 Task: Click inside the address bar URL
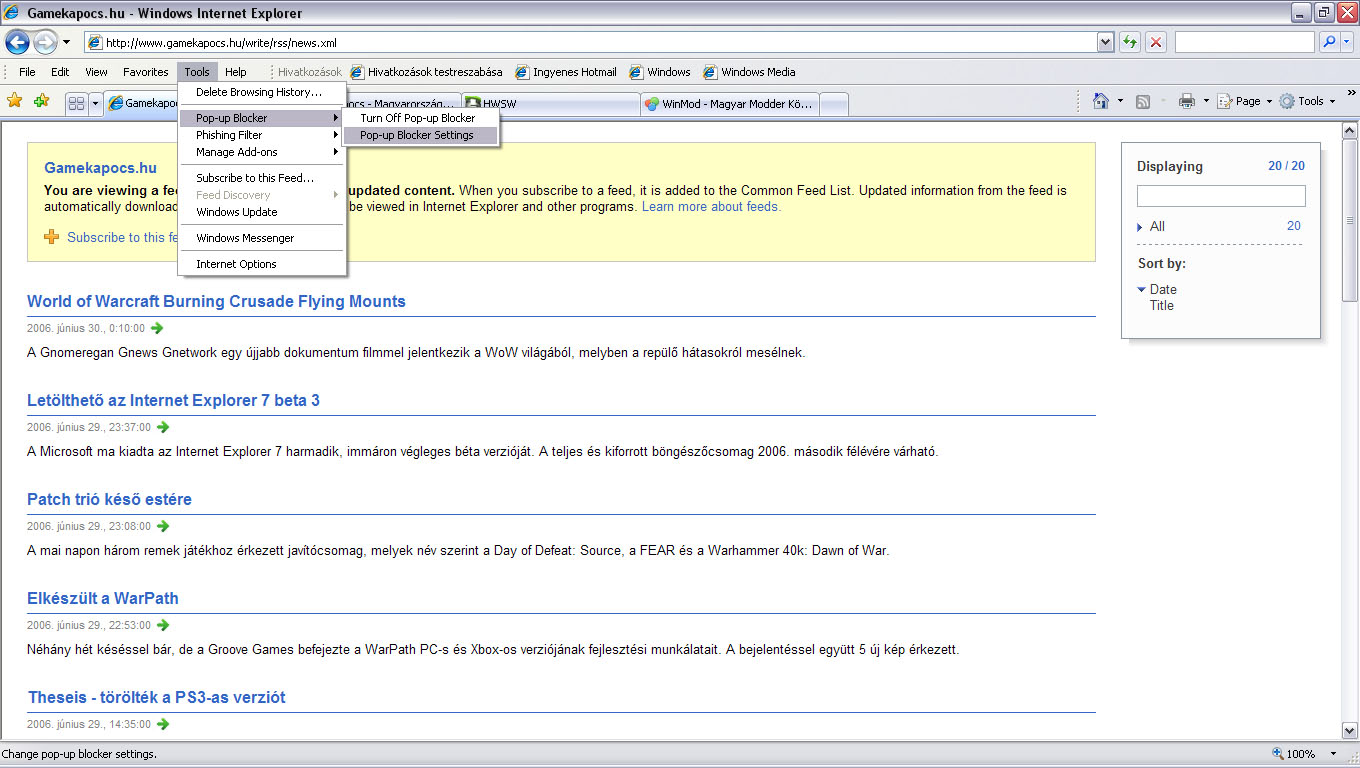tap(590, 42)
